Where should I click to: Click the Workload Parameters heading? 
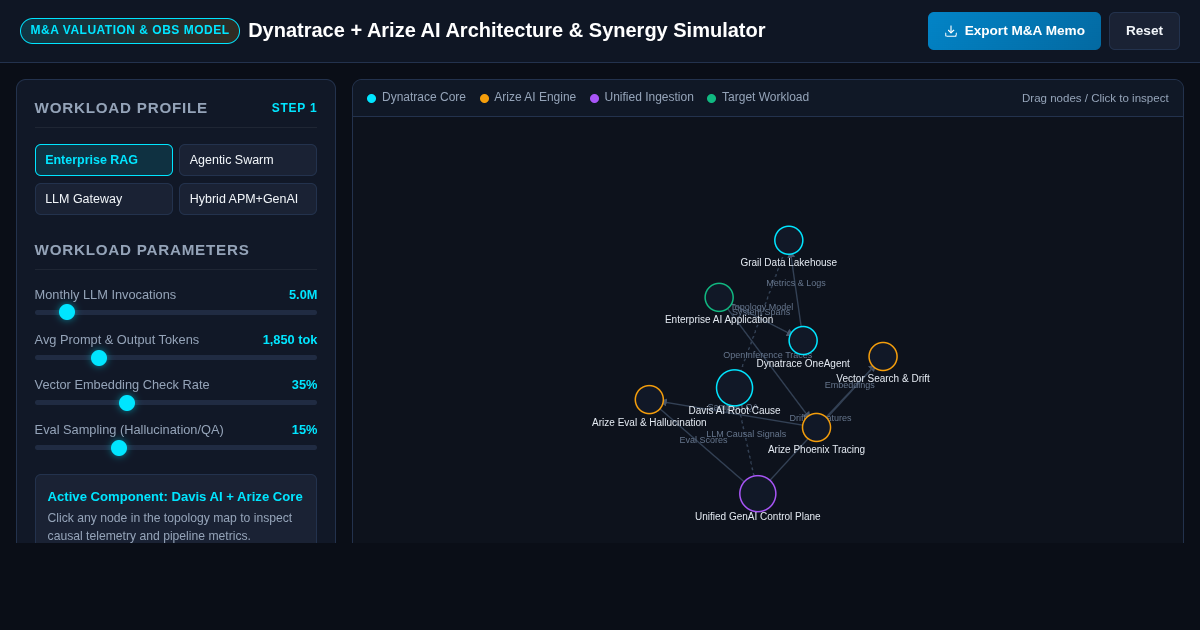pos(142,250)
